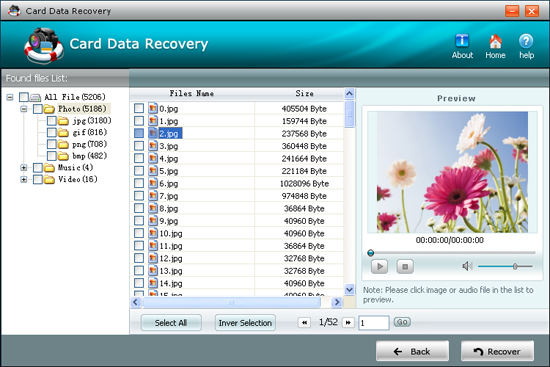Click the speaker volume icon
The width and height of the screenshot is (550, 367).
(467, 266)
